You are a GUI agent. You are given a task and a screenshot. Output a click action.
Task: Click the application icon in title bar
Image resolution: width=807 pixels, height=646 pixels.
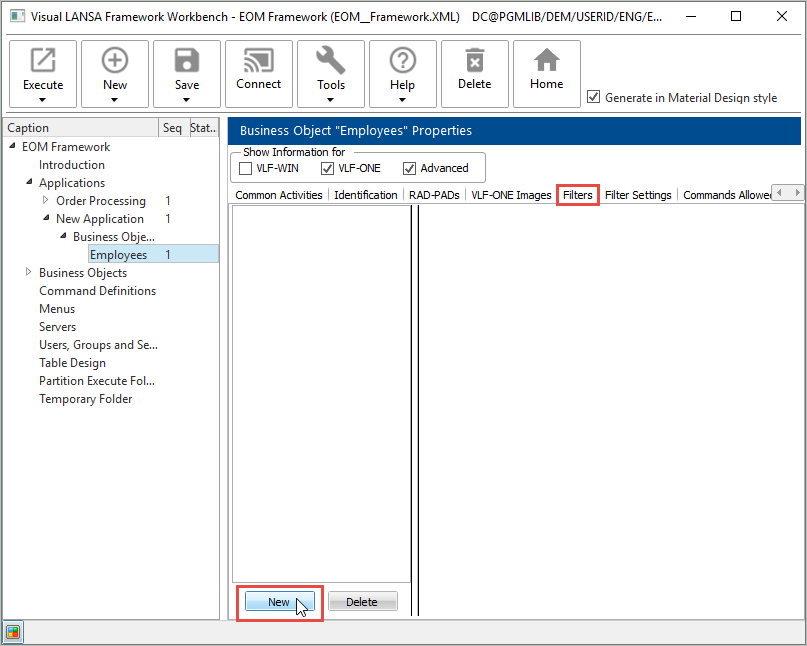(x=16, y=16)
